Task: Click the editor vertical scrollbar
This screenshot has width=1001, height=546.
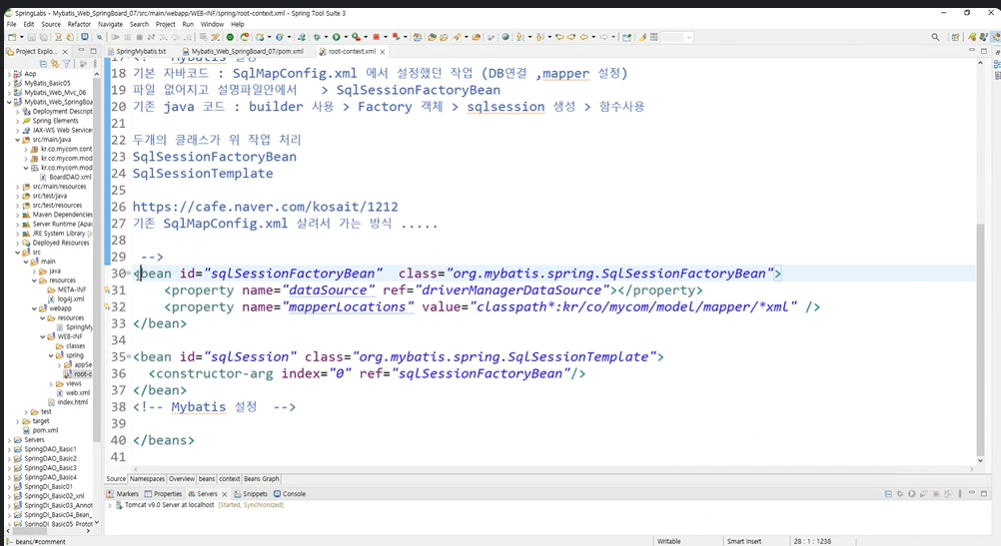Action: [981, 338]
